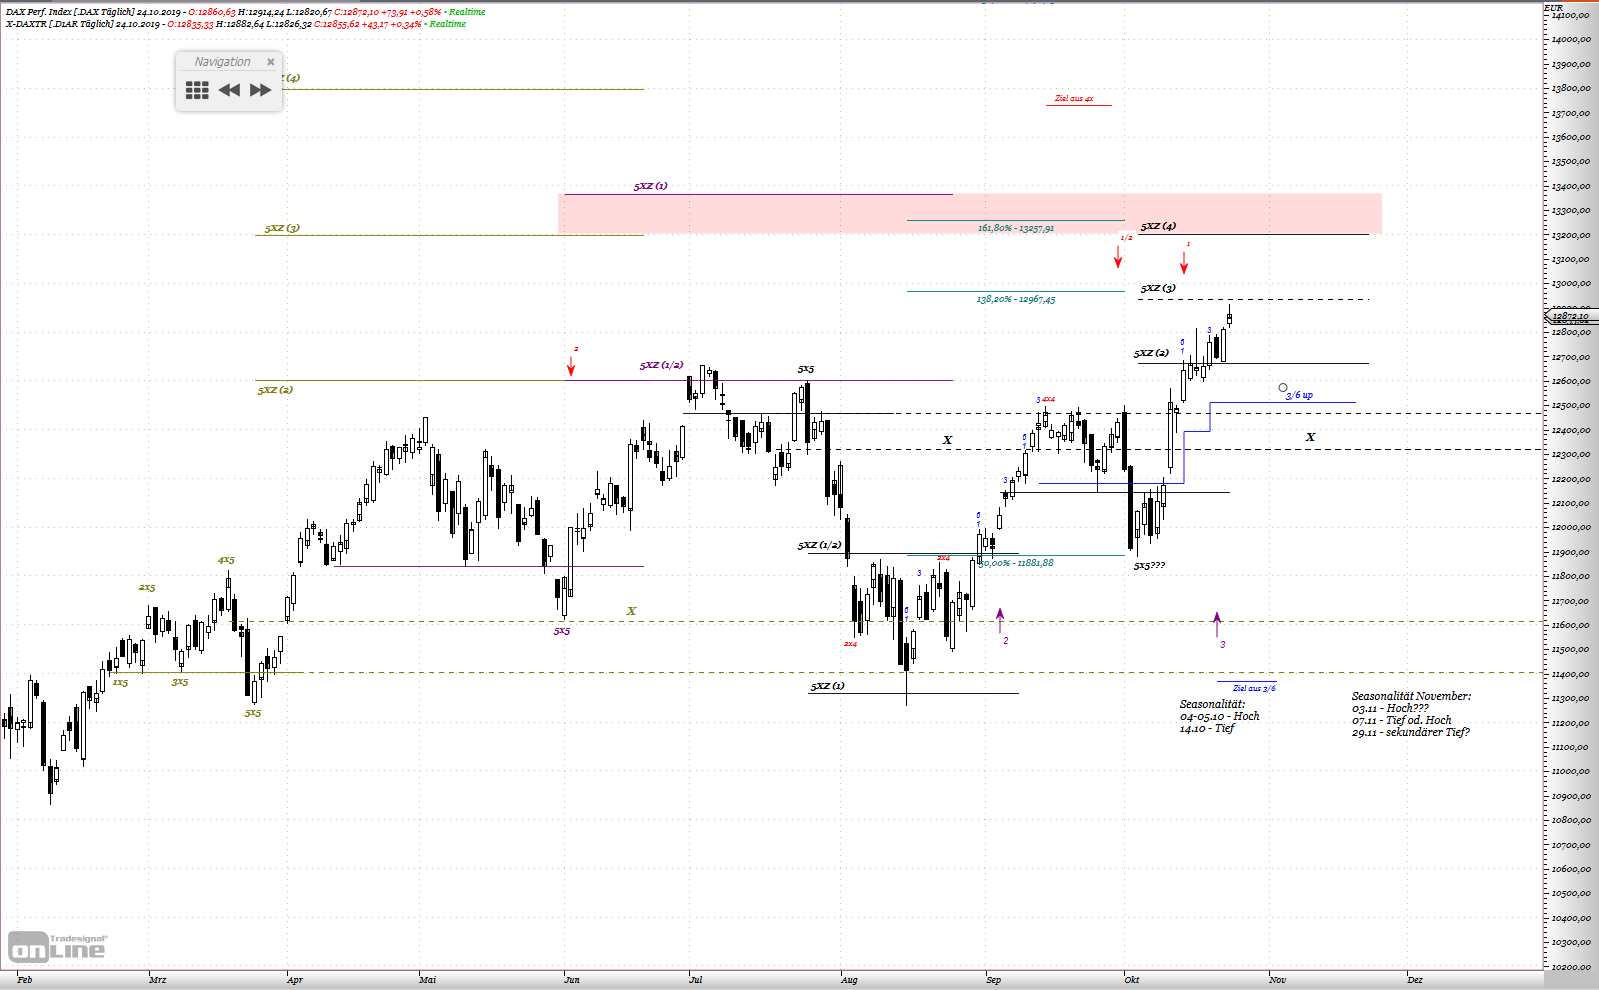
Task: Select the current price marker 12872,10 on the price axis
Action: point(1571,317)
